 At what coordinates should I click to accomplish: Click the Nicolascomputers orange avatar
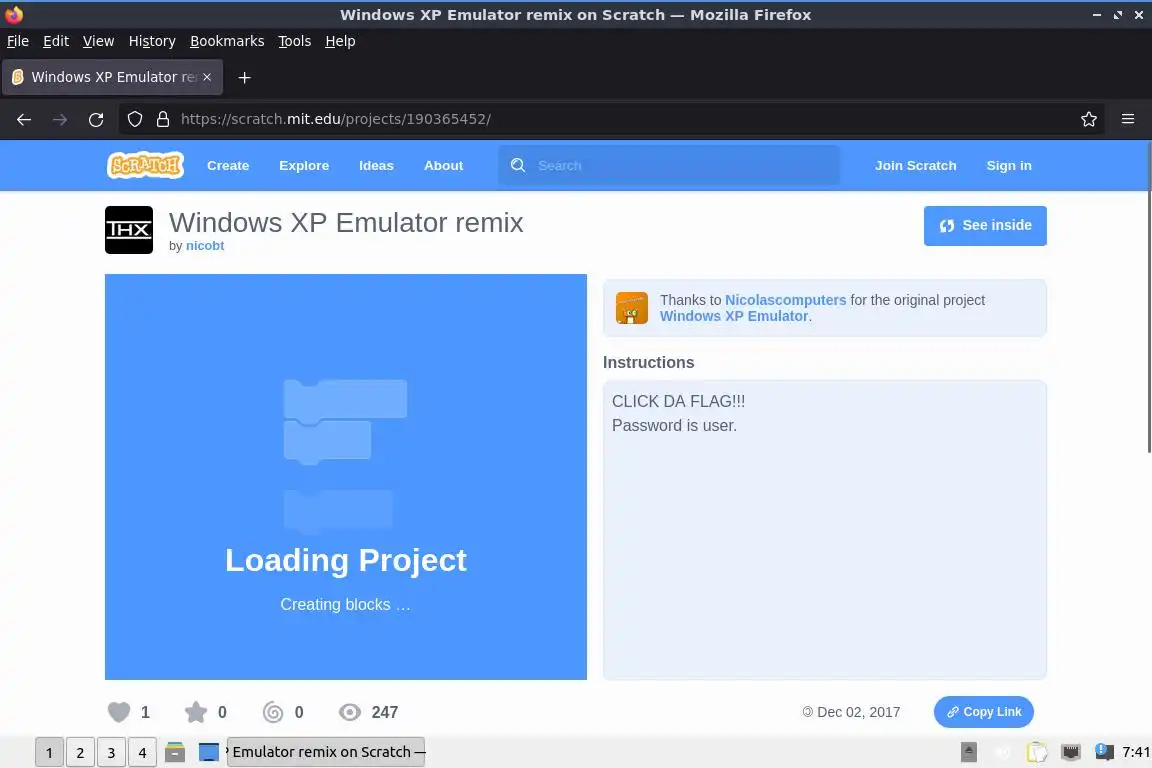click(632, 308)
